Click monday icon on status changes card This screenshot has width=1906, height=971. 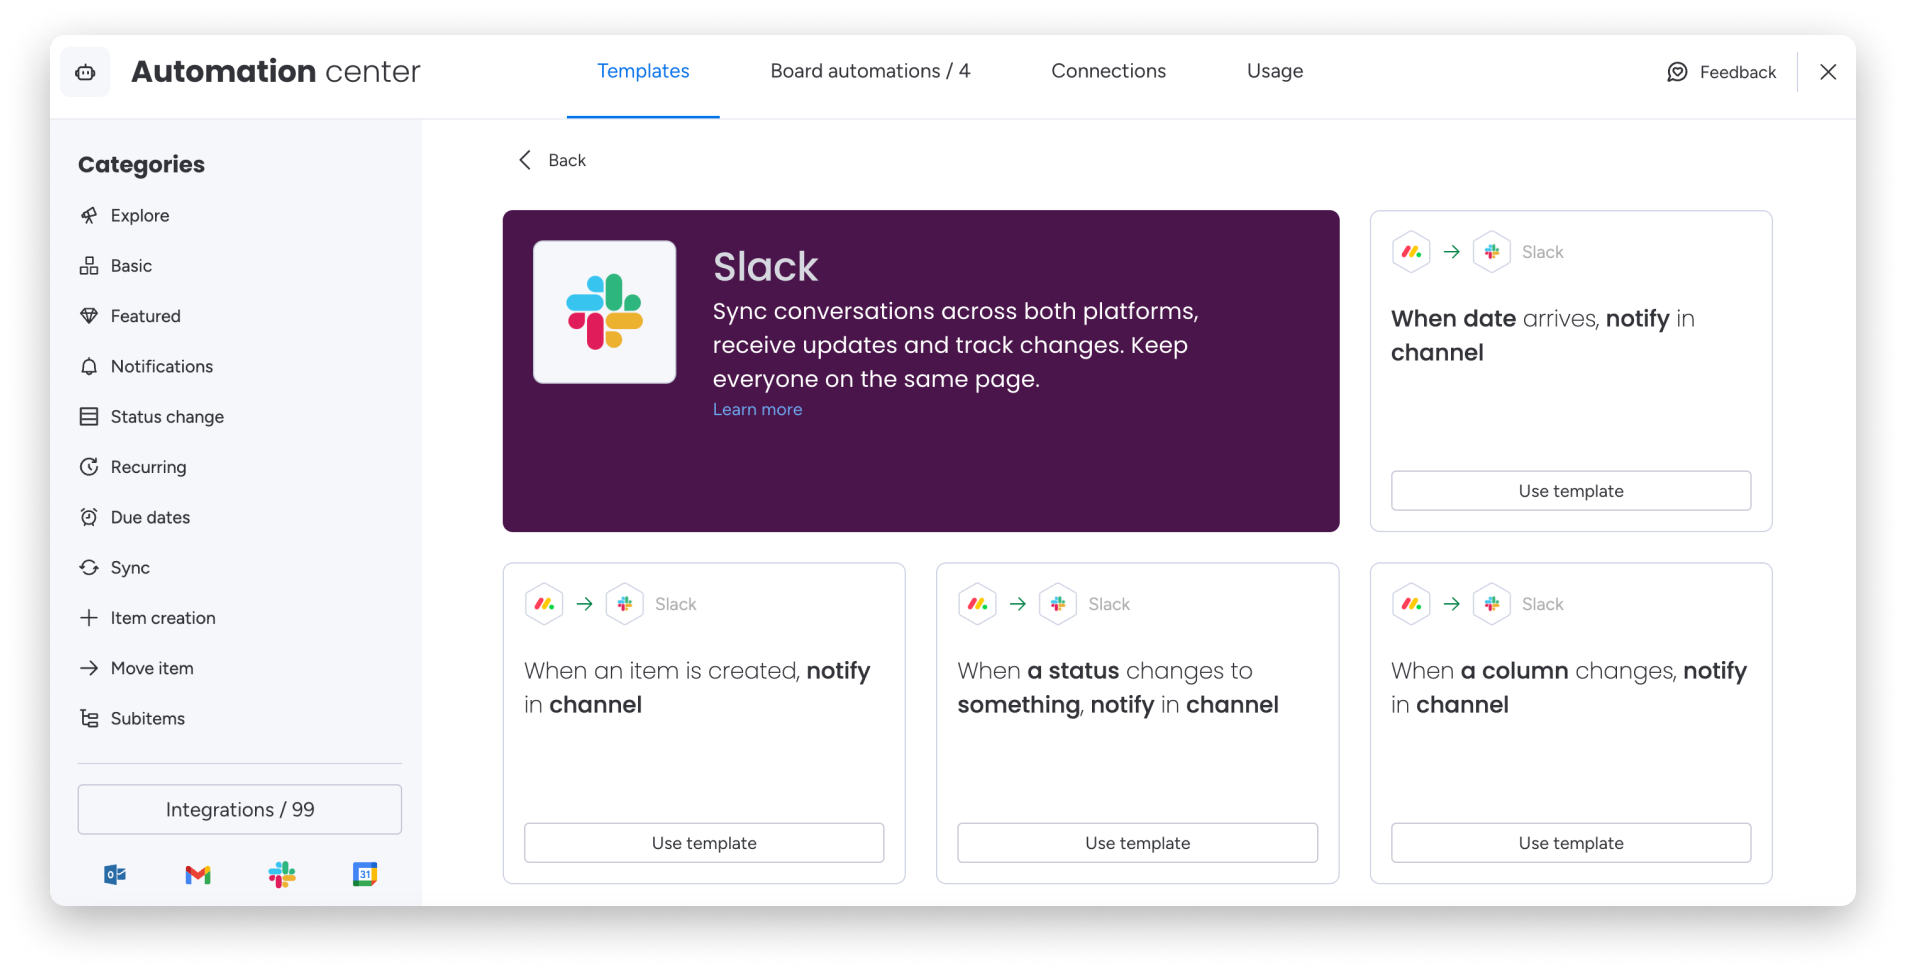(x=977, y=604)
